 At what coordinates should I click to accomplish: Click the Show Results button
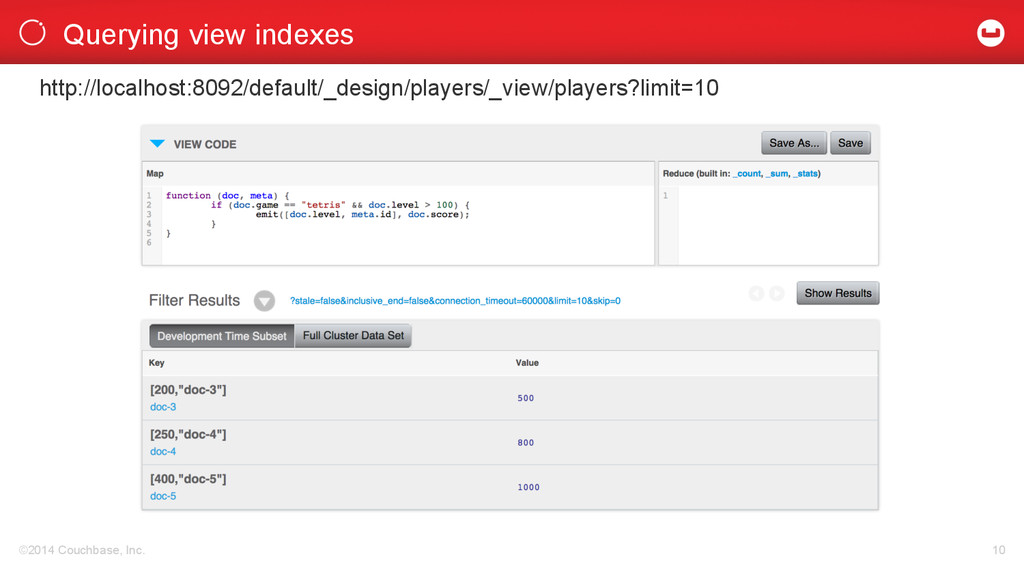click(x=838, y=293)
